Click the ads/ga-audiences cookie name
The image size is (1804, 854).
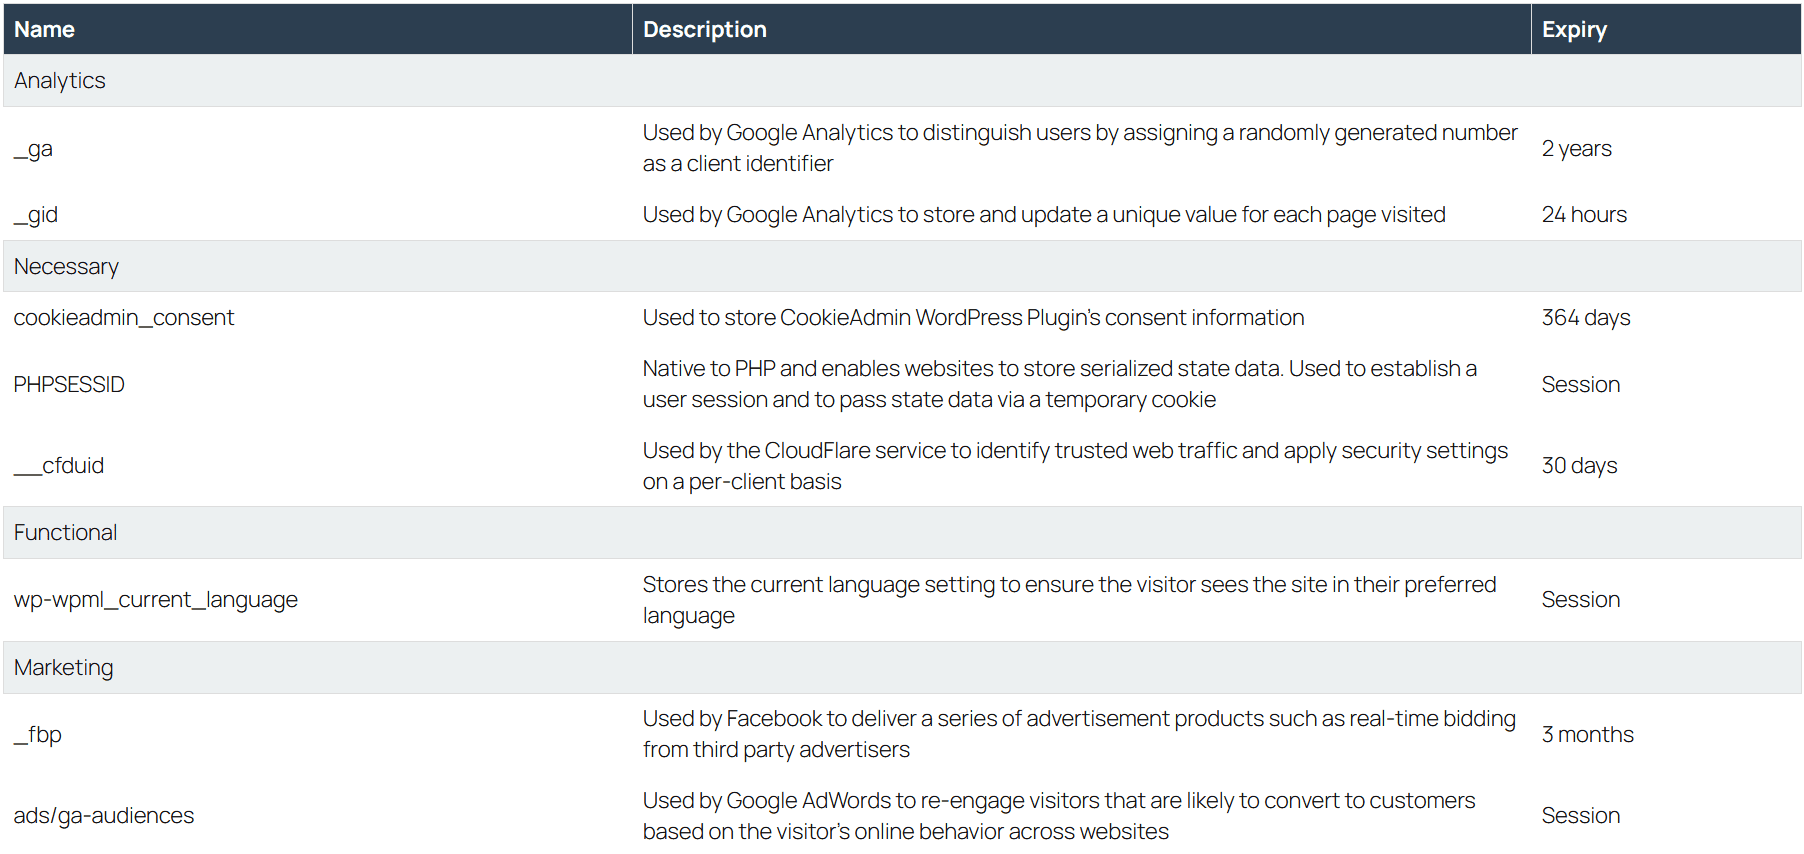[x=104, y=816]
